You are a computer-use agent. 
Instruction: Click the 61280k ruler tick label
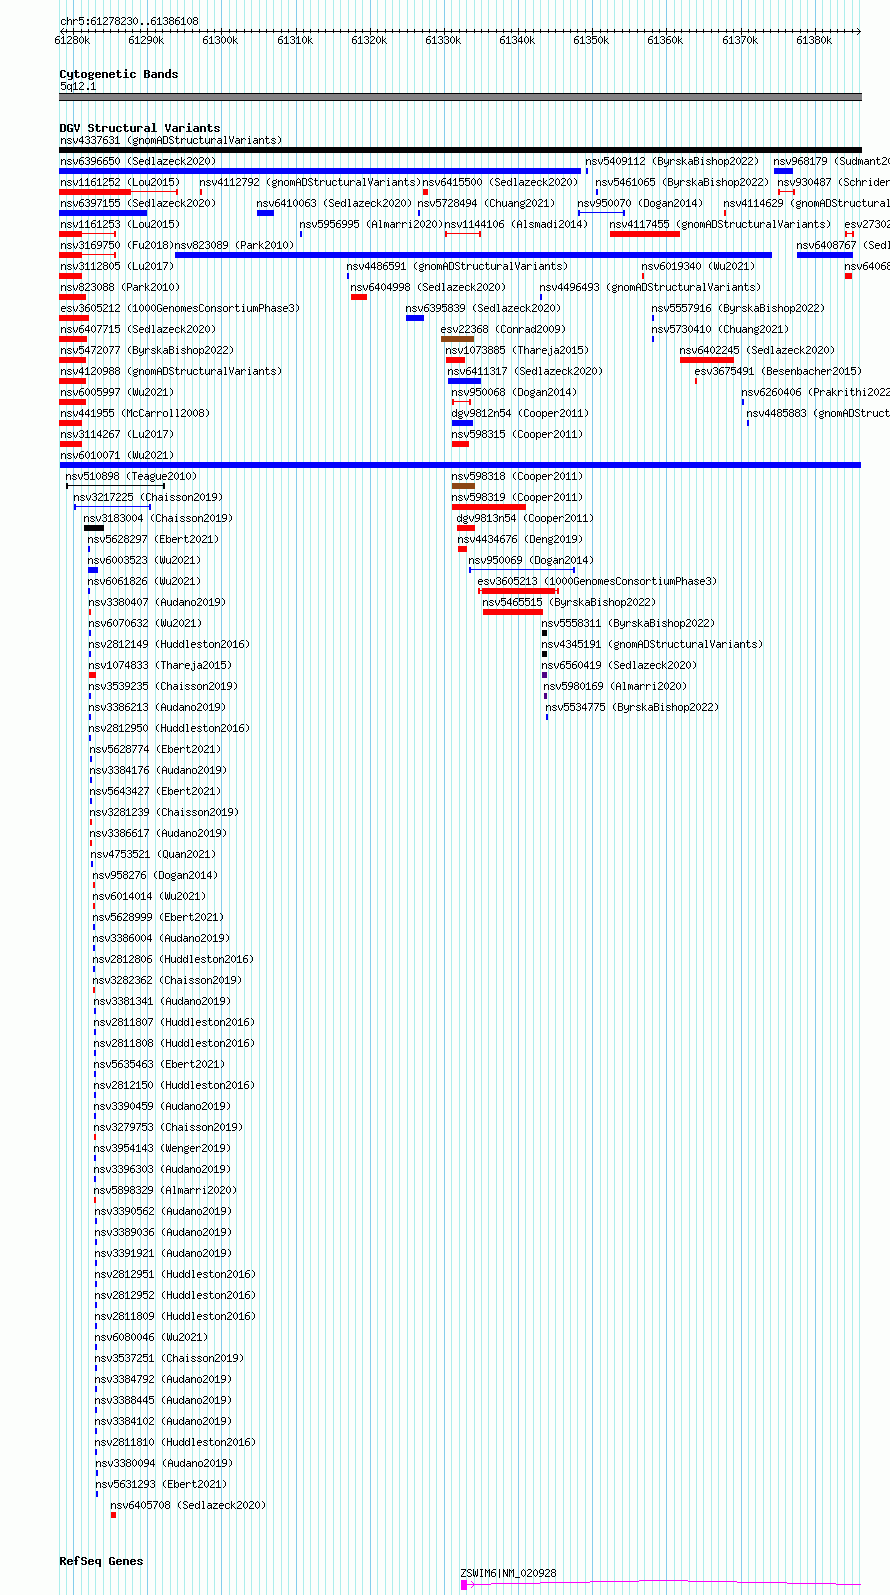tap(72, 40)
